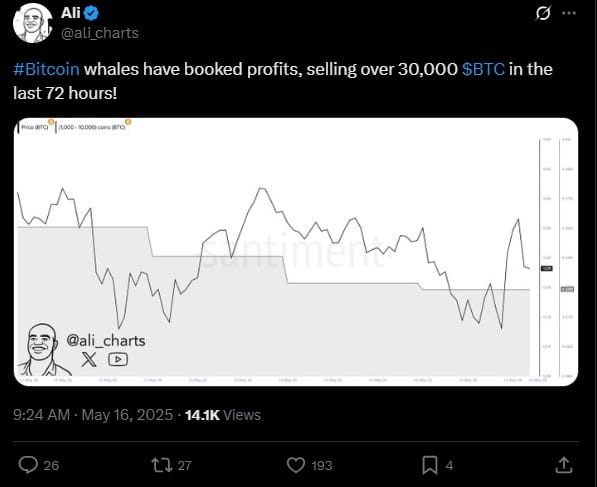Image resolution: width=597 pixels, height=487 pixels.
Task: Open the Grok slash-circle icon
Action: [543, 13]
